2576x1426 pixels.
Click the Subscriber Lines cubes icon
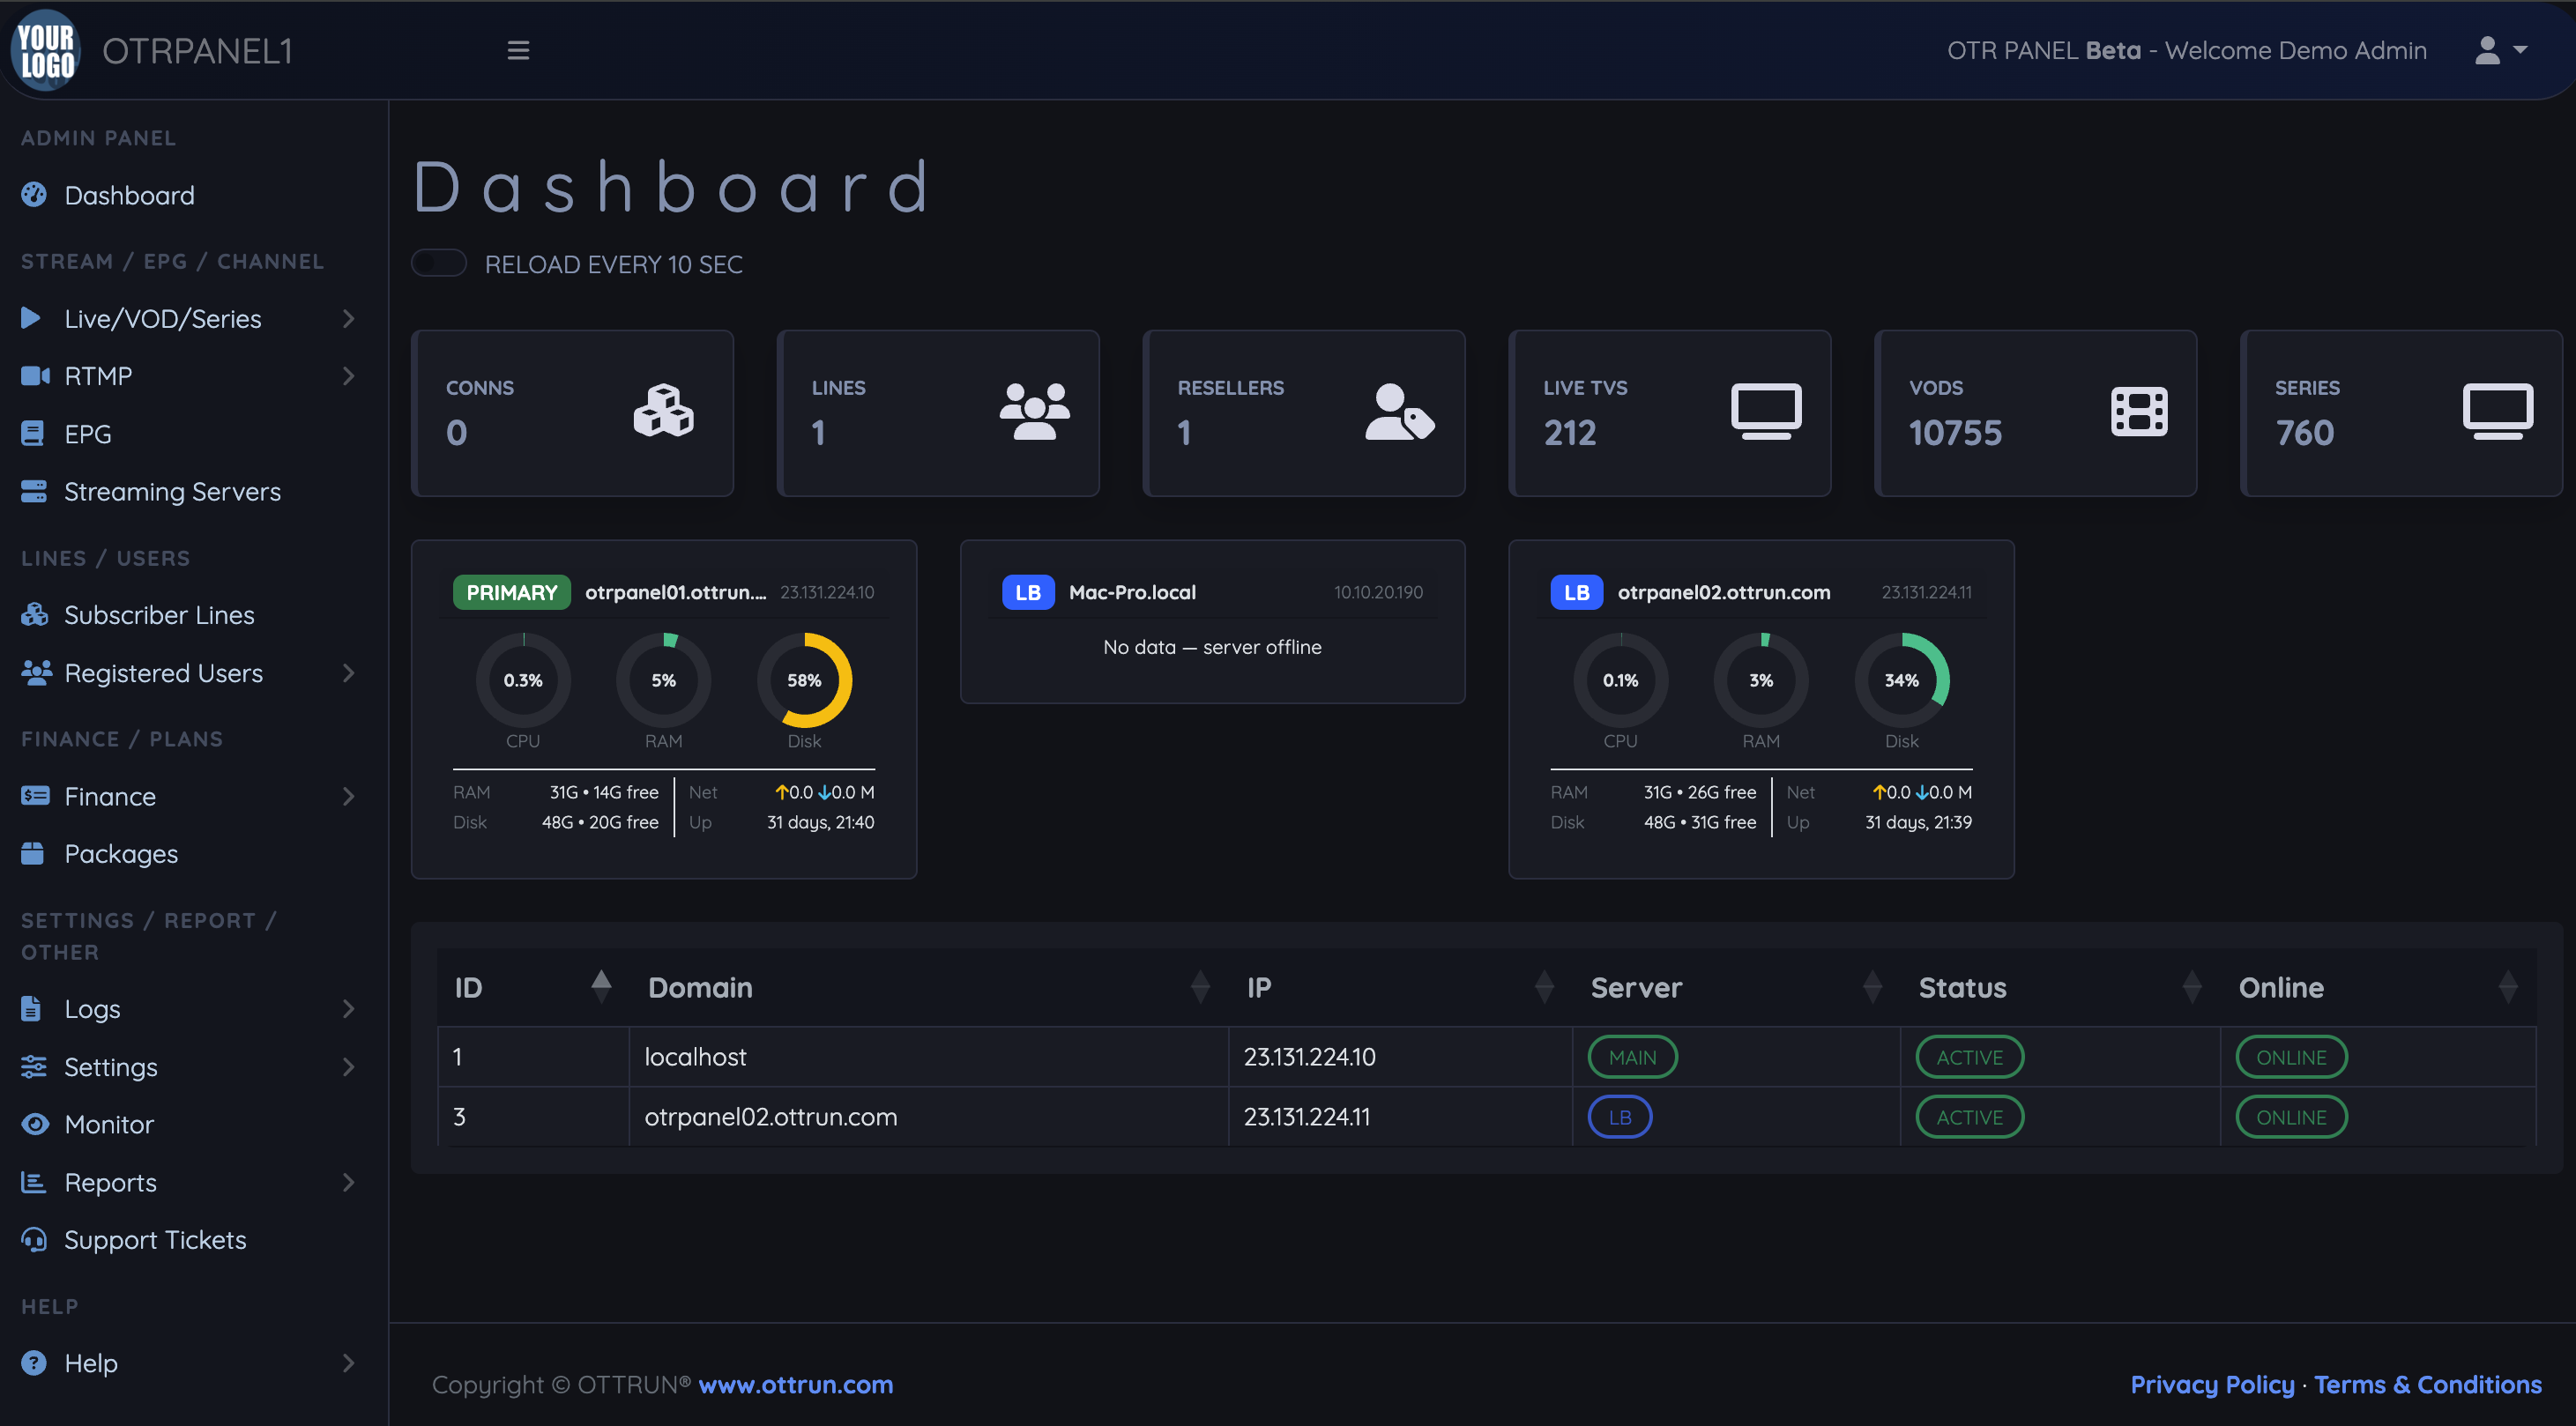coord(35,614)
